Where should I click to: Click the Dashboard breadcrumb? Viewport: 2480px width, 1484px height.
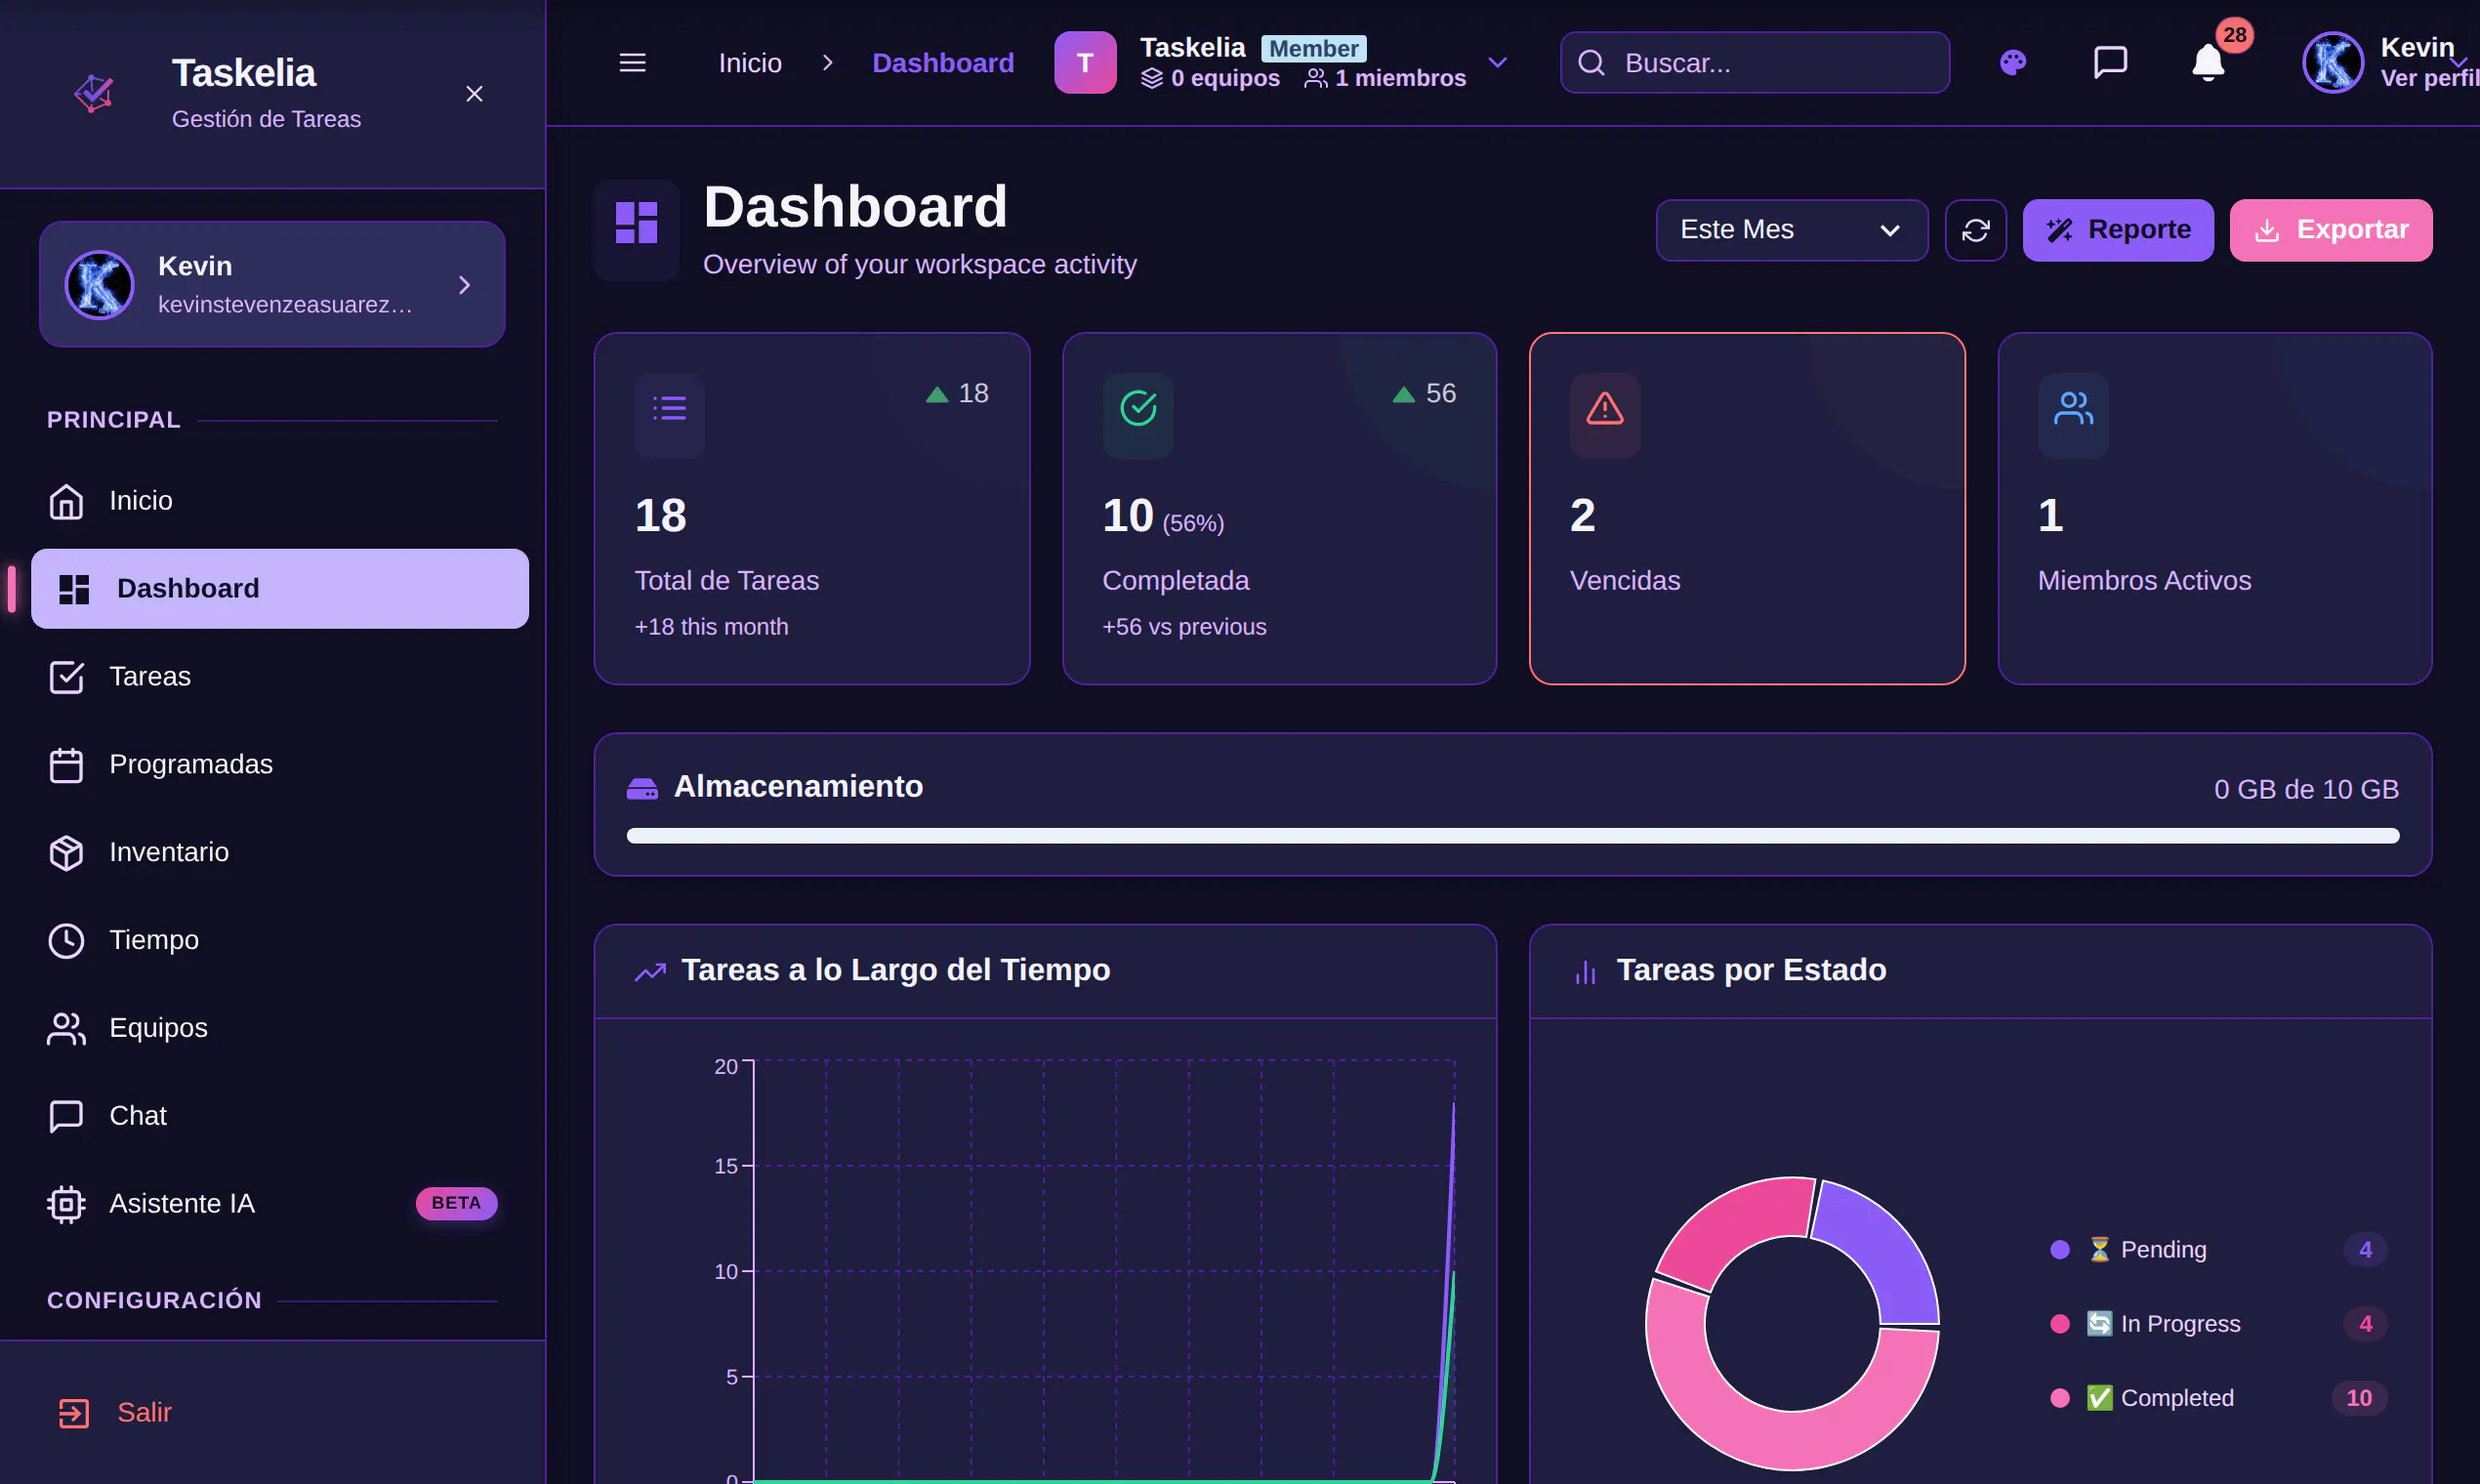[943, 63]
